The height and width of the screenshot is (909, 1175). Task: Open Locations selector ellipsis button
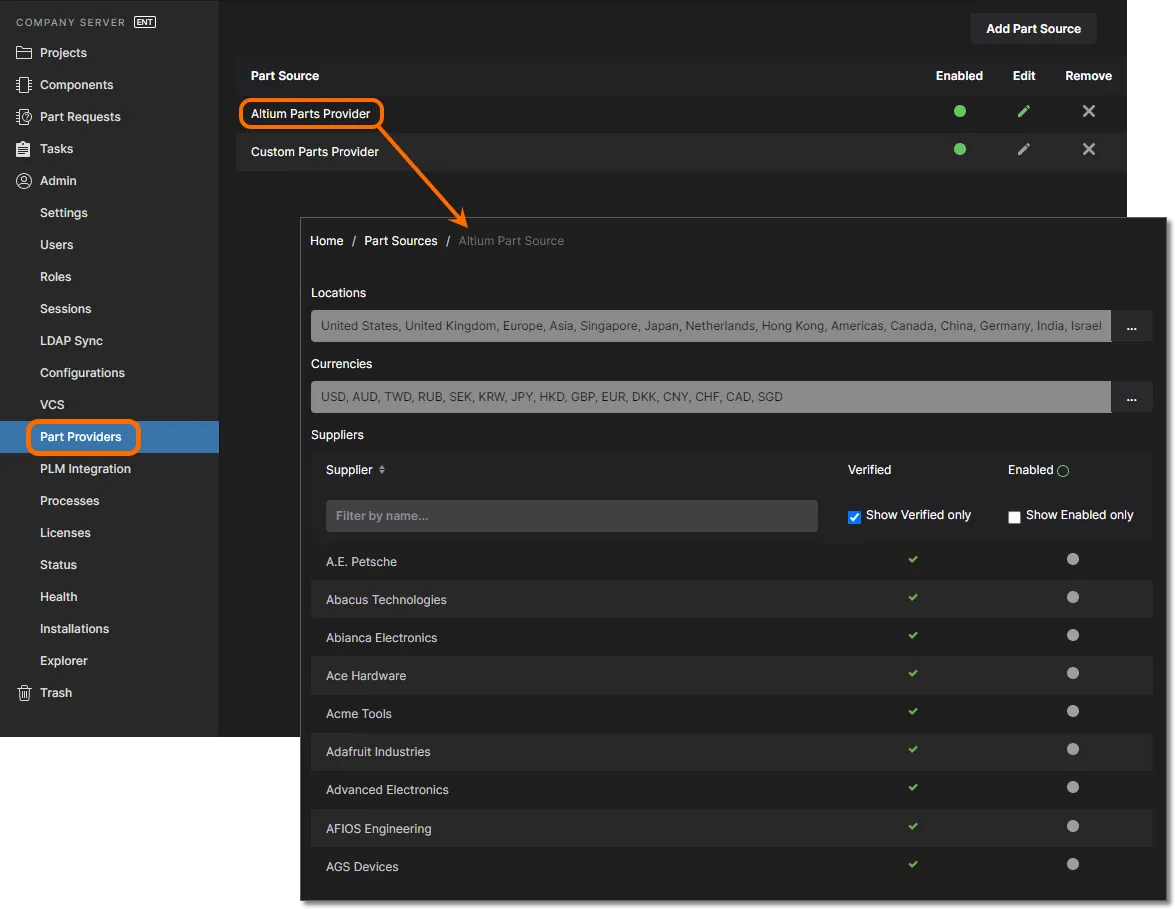click(1132, 326)
